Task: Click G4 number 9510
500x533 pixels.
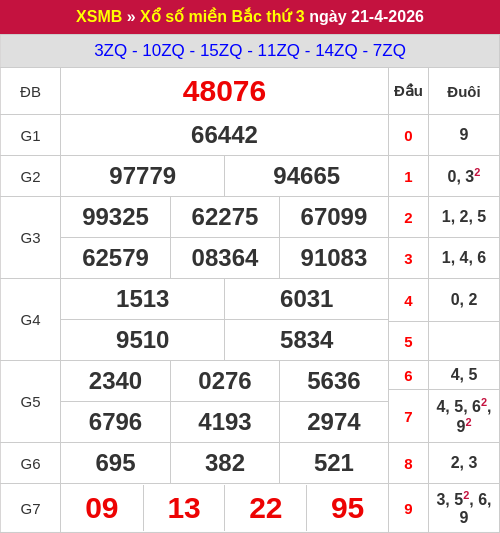Action: (x=142, y=340)
